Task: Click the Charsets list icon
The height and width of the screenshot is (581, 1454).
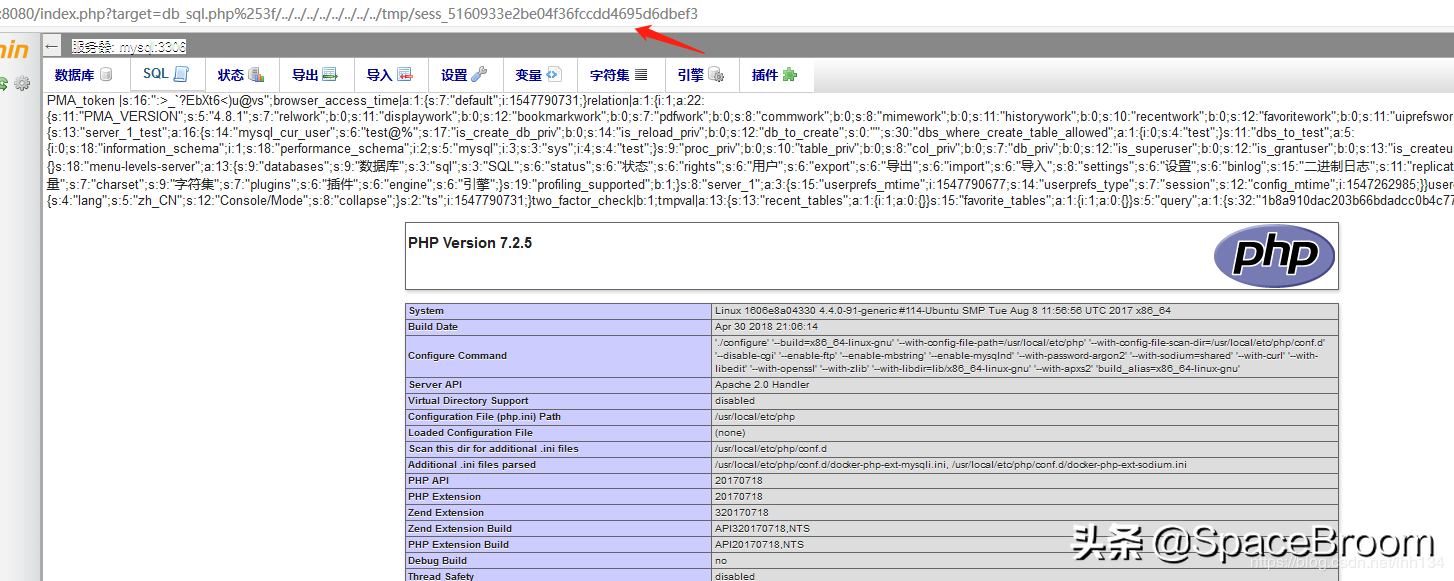Action: 639,74
